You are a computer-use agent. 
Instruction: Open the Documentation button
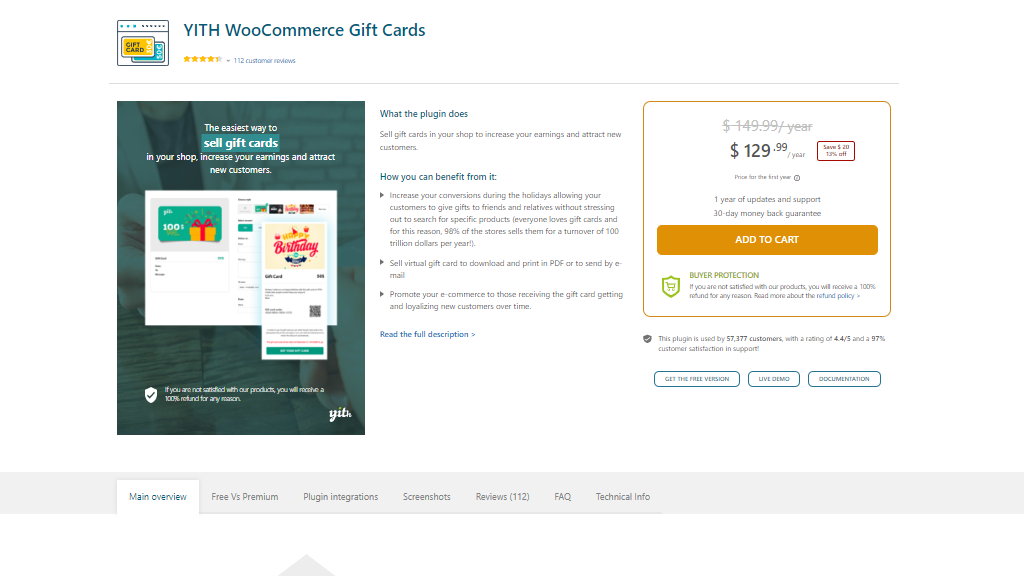(x=844, y=379)
